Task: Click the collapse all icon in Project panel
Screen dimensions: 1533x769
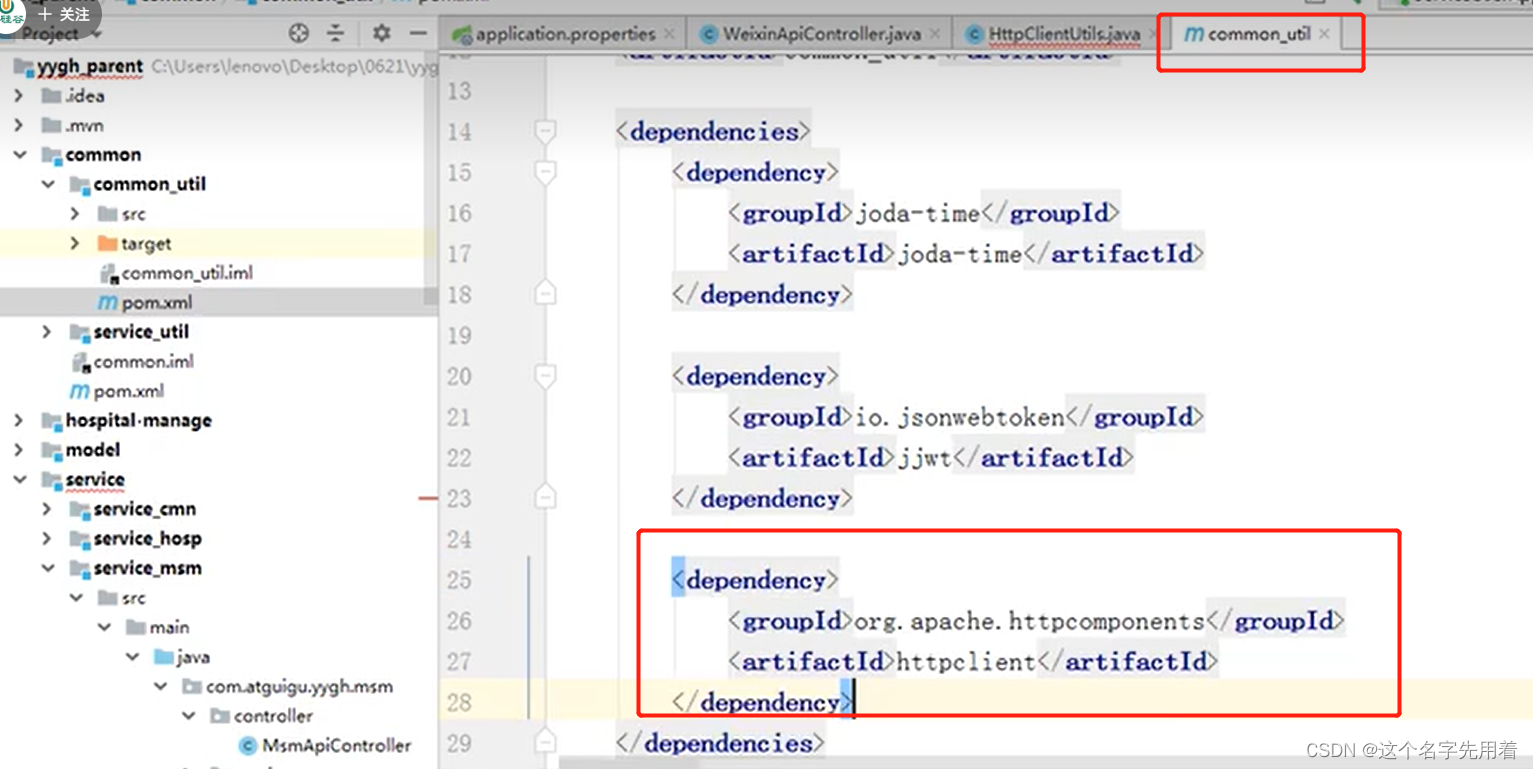Action: (x=336, y=34)
